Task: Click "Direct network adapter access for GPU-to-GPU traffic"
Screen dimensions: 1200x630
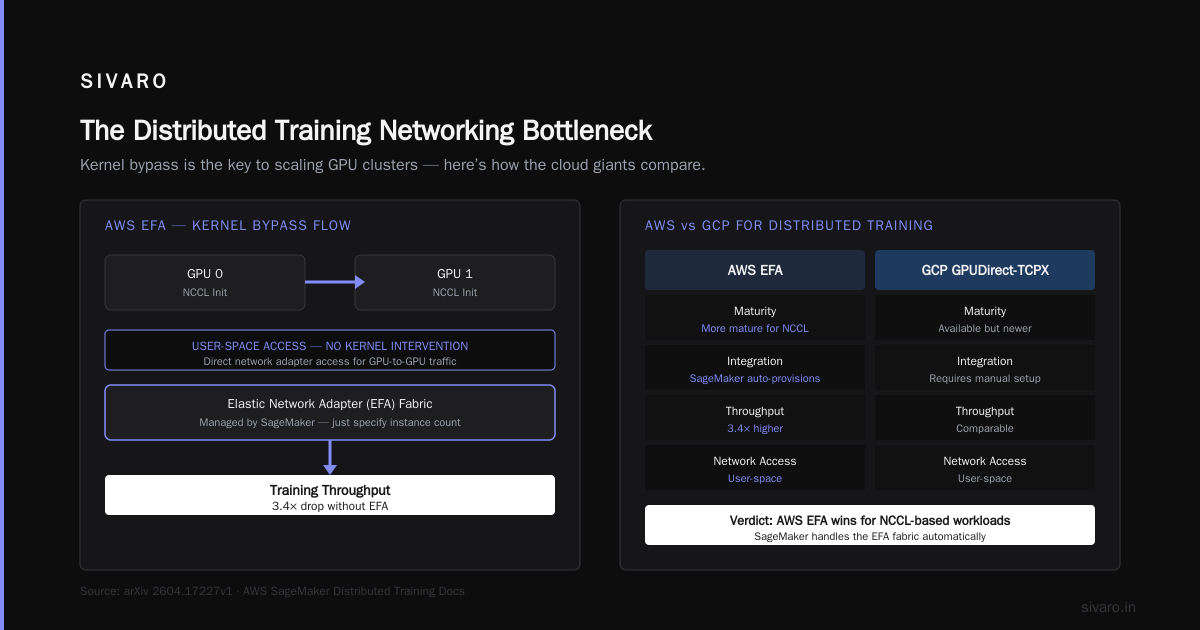Action: tap(330, 361)
